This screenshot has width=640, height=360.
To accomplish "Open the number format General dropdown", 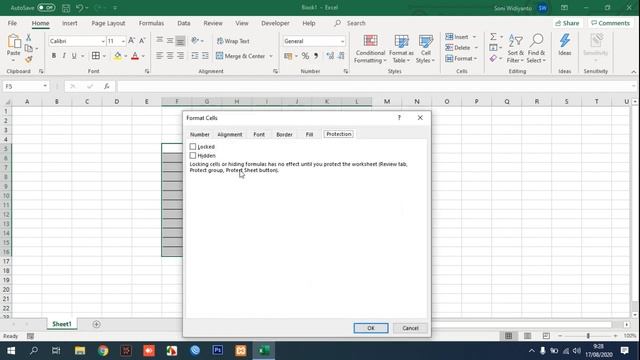I will pyautogui.click(x=342, y=41).
